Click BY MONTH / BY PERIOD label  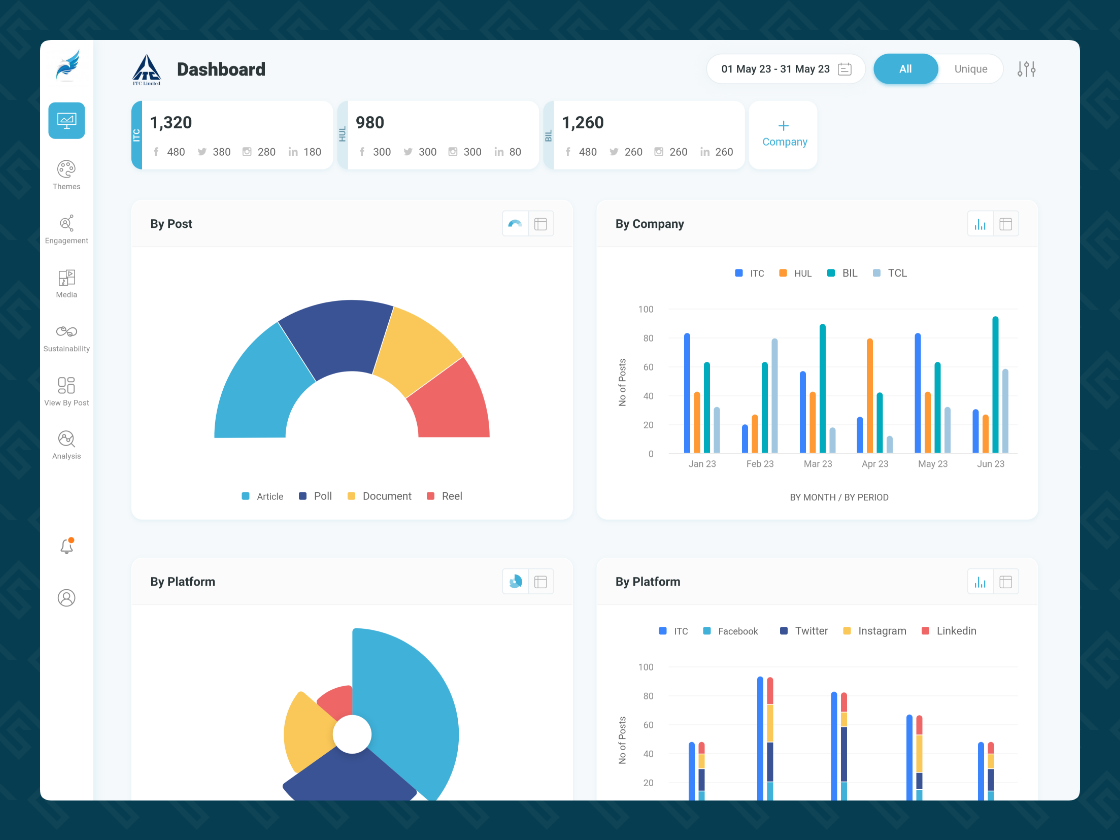839,498
